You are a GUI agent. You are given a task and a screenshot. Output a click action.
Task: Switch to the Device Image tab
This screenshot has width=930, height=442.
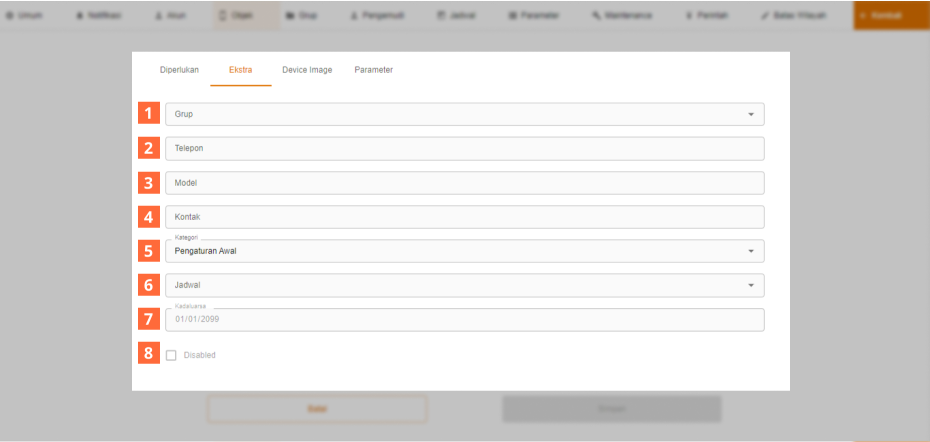[307, 70]
